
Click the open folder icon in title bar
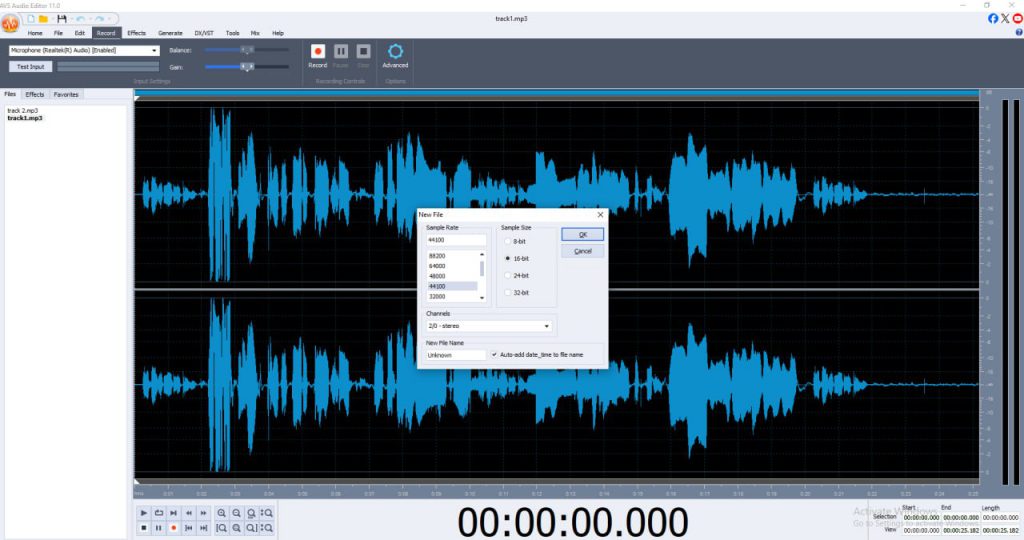click(x=44, y=18)
